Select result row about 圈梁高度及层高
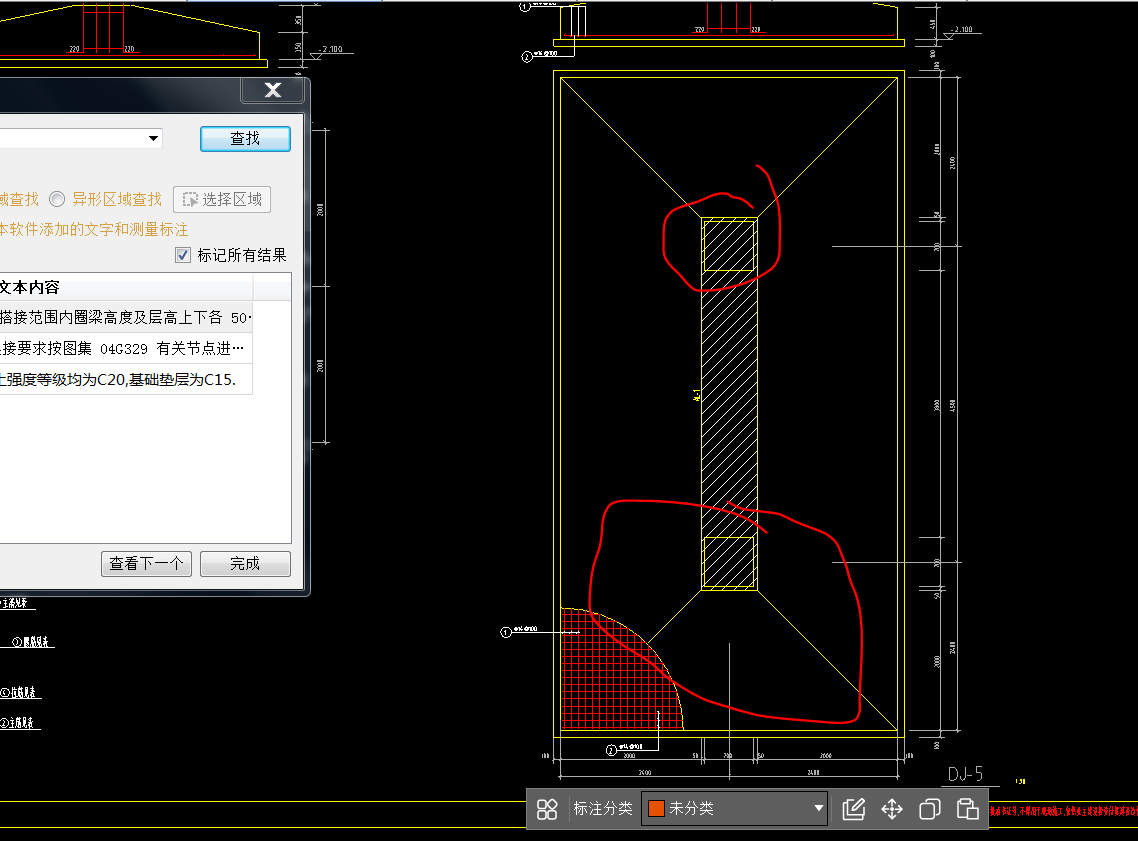 click(x=126, y=317)
